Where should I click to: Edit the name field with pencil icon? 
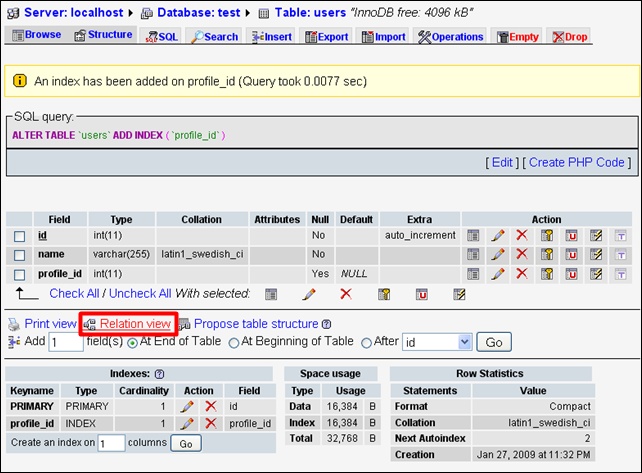497,254
